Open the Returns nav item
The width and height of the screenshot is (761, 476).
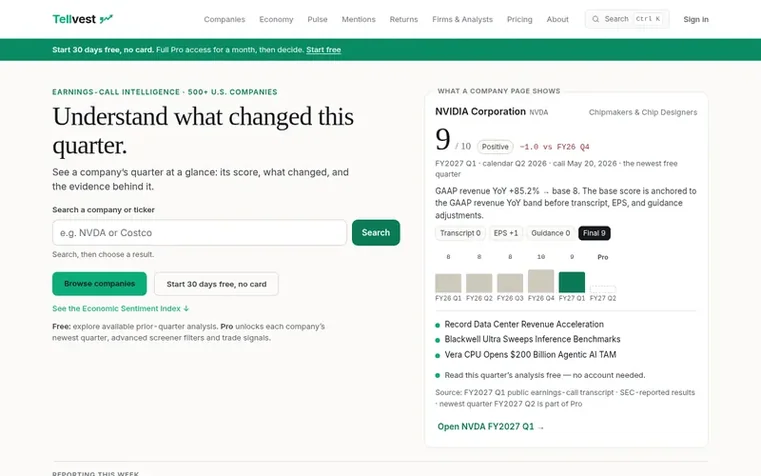tap(404, 19)
